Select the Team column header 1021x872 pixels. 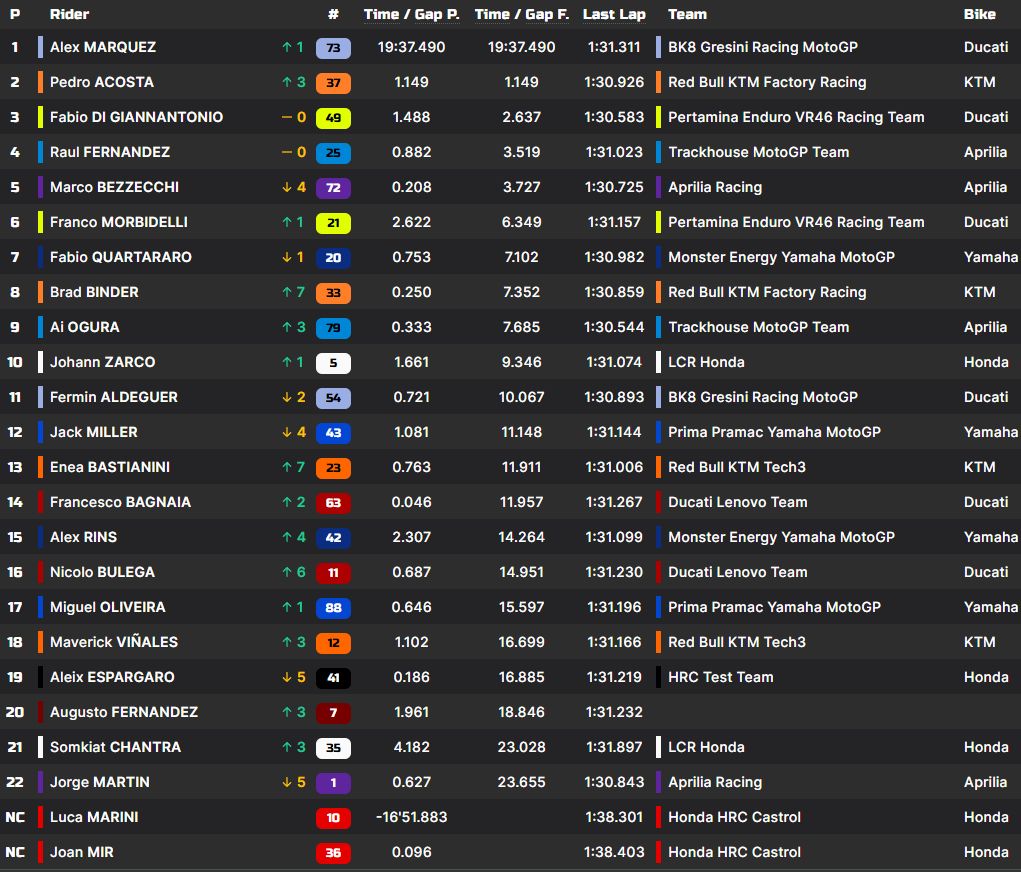tap(687, 14)
